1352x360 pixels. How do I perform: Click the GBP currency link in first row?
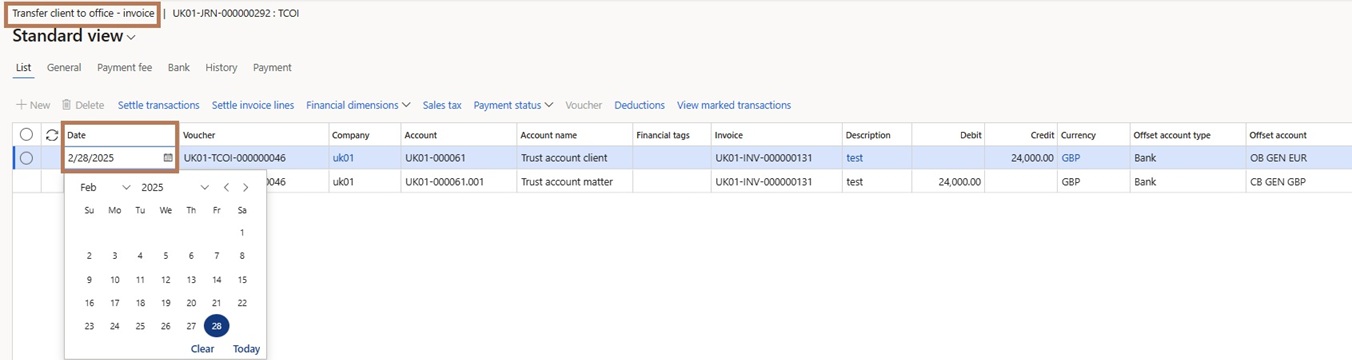click(1071, 158)
